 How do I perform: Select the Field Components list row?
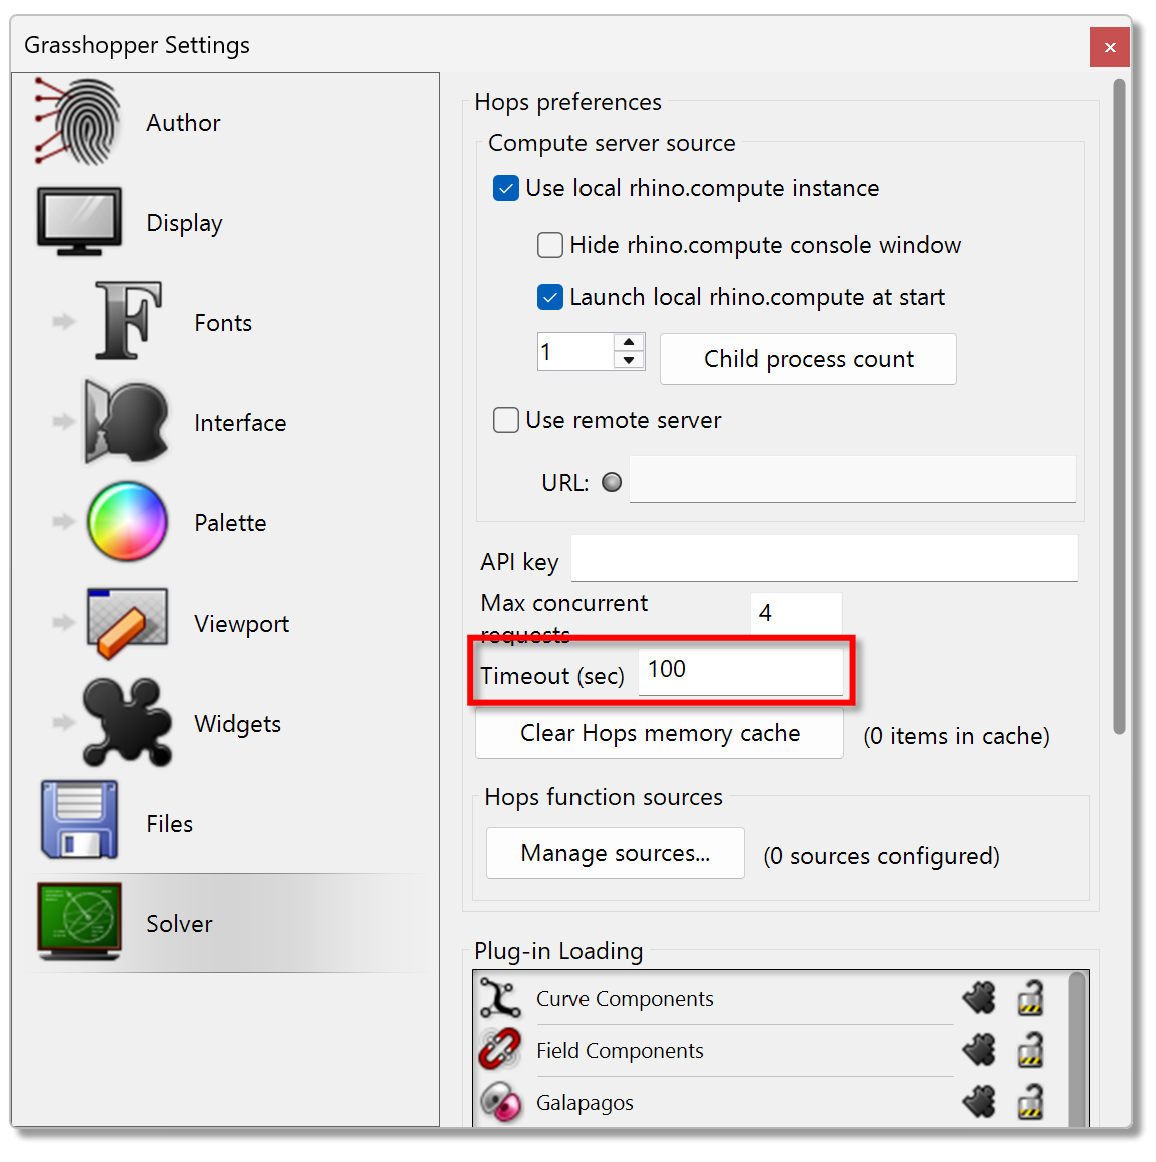[780, 1050]
